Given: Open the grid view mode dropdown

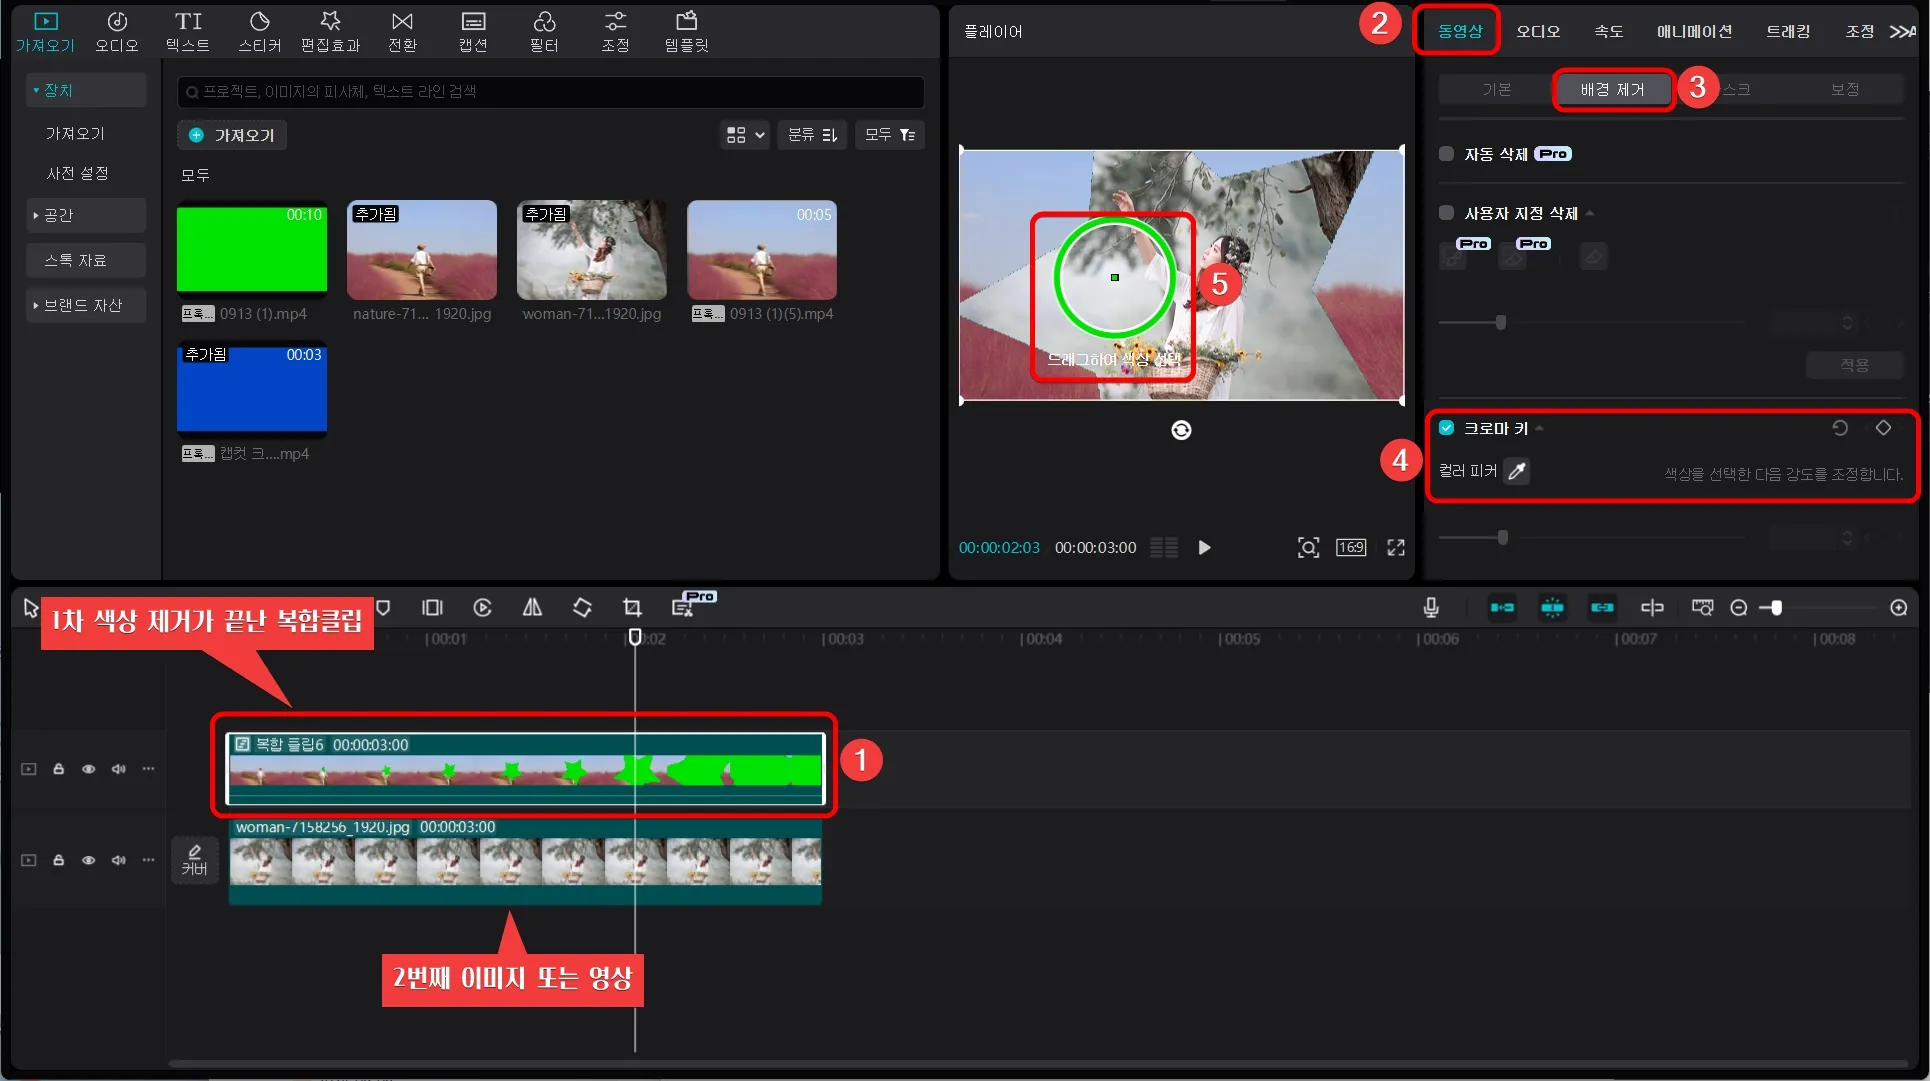Looking at the screenshot, I should click(745, 135).
